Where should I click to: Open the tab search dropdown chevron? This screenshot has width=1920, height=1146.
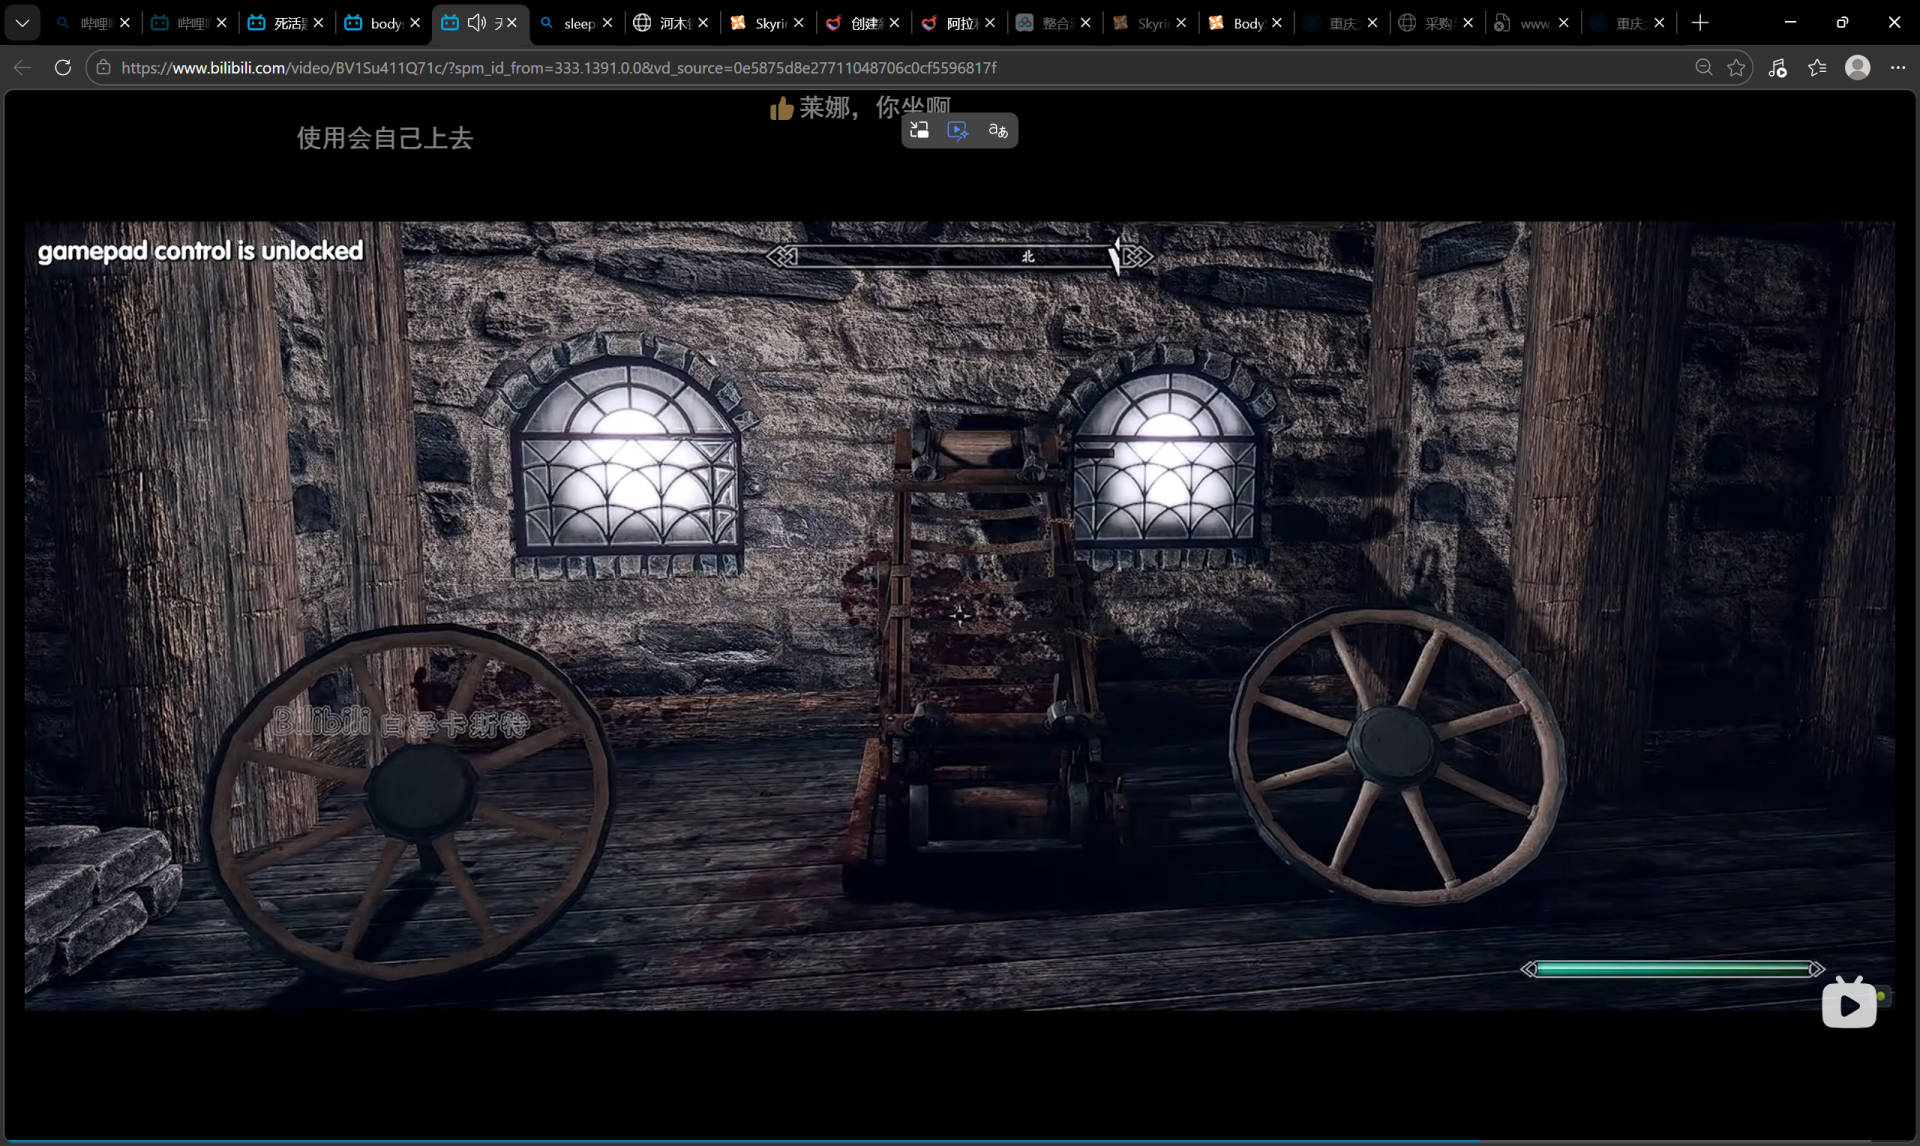tap(22, 22)
